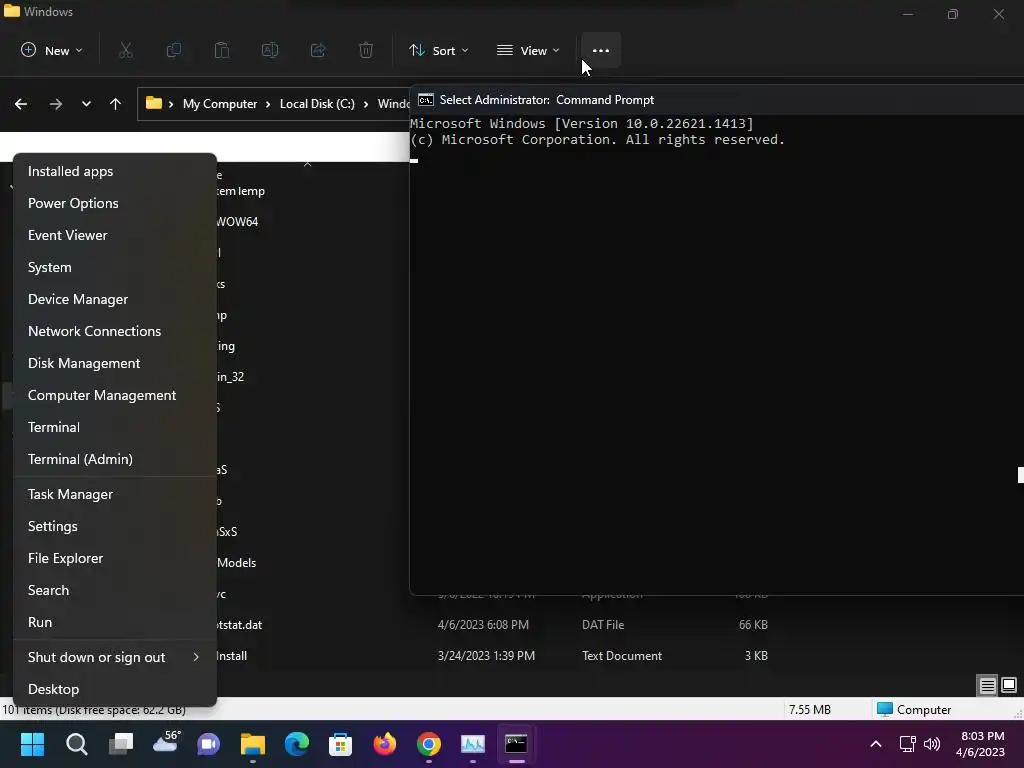Launch Terminal (Admin)
The image size is (1024, 768).
point(115,459)
